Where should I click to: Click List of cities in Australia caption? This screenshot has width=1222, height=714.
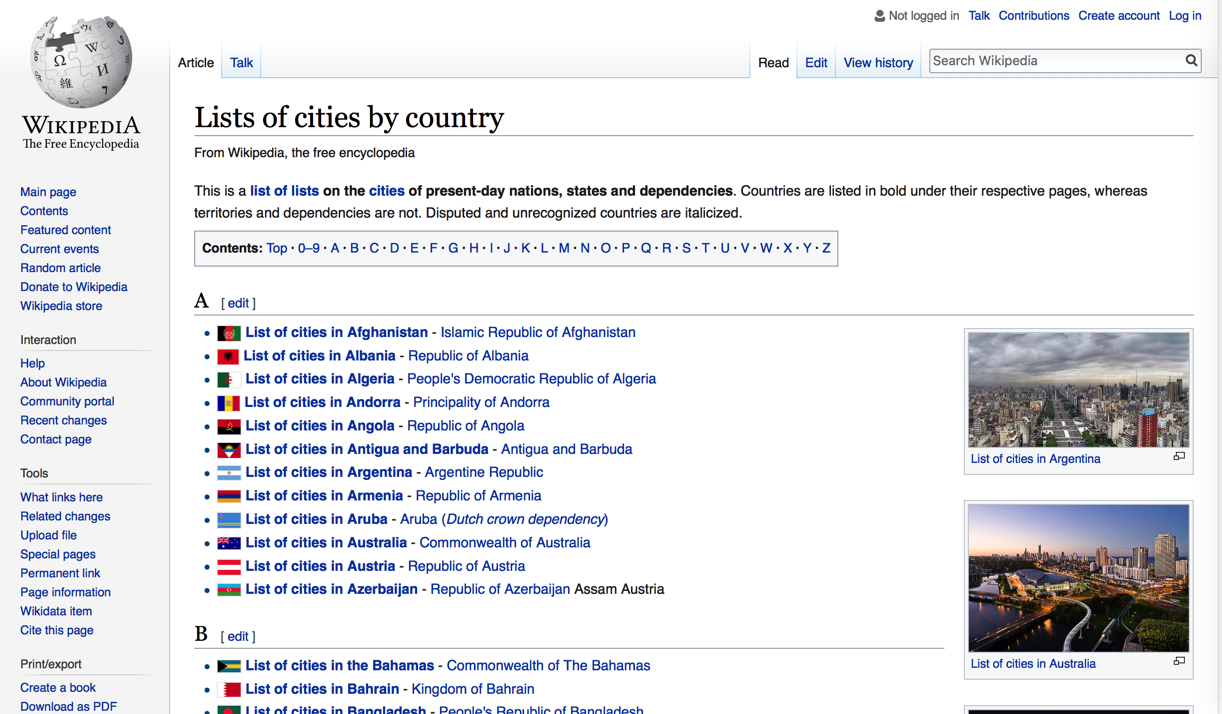tap(1033, 664)
